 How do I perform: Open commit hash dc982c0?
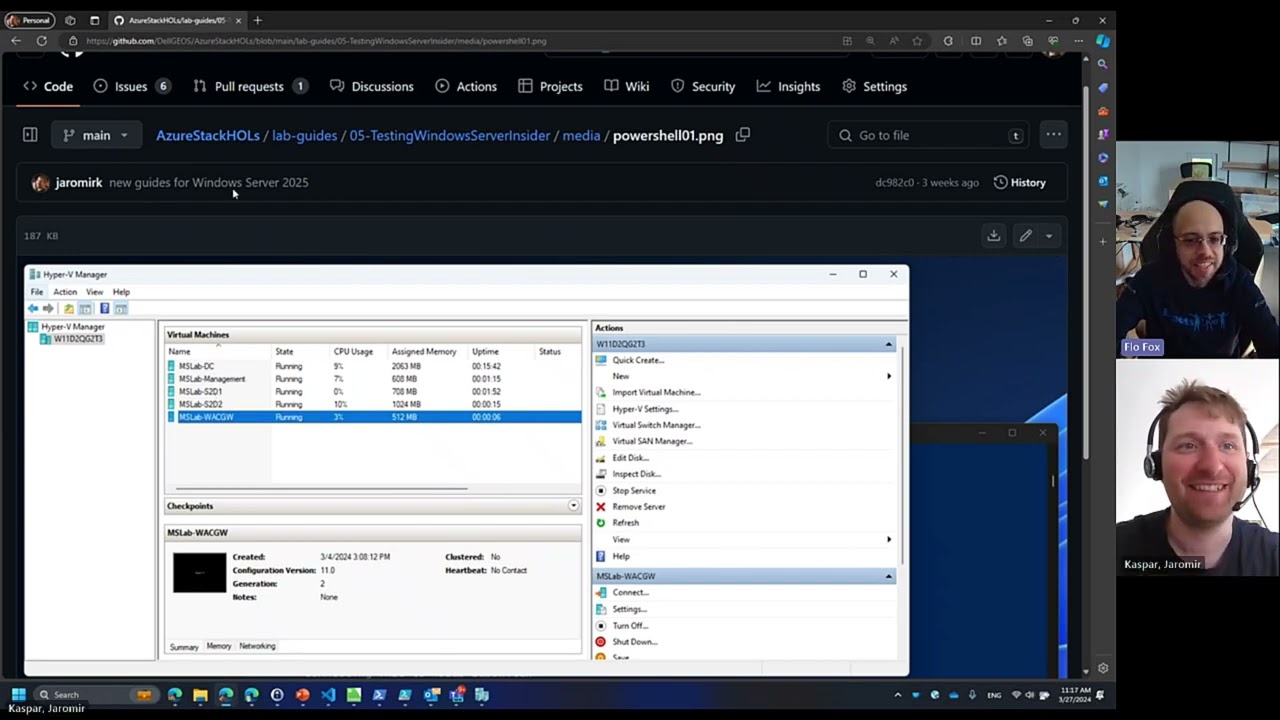coord(894,183)
